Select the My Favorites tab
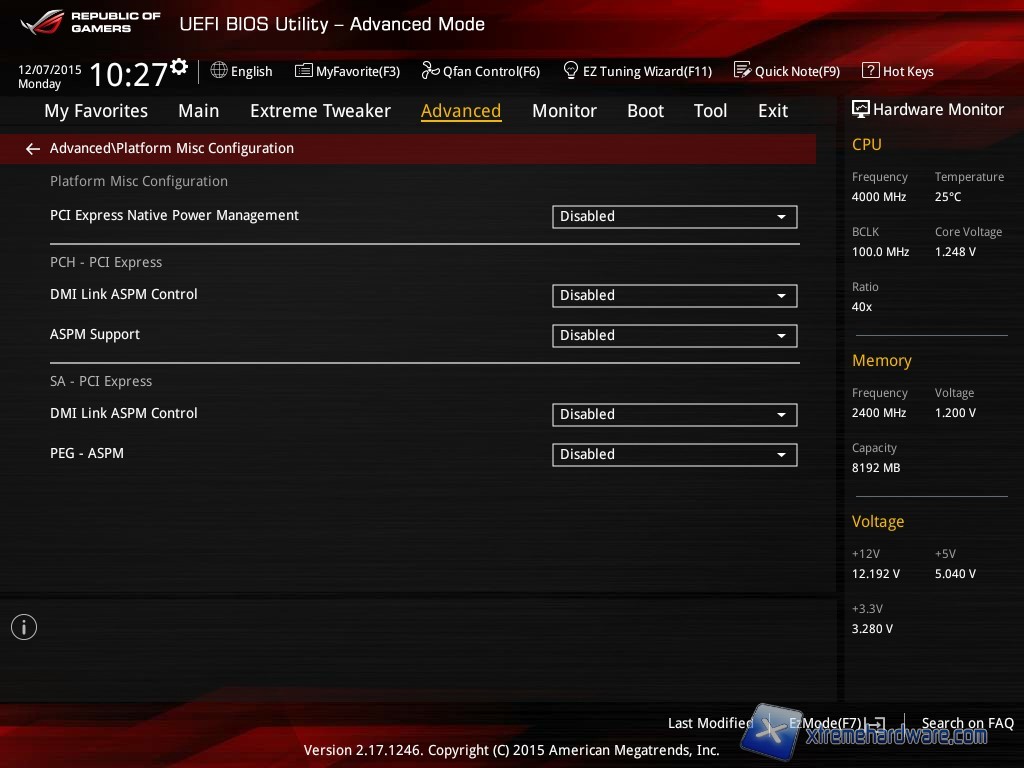The image size is (1024, 768). (x=96, y=111)
